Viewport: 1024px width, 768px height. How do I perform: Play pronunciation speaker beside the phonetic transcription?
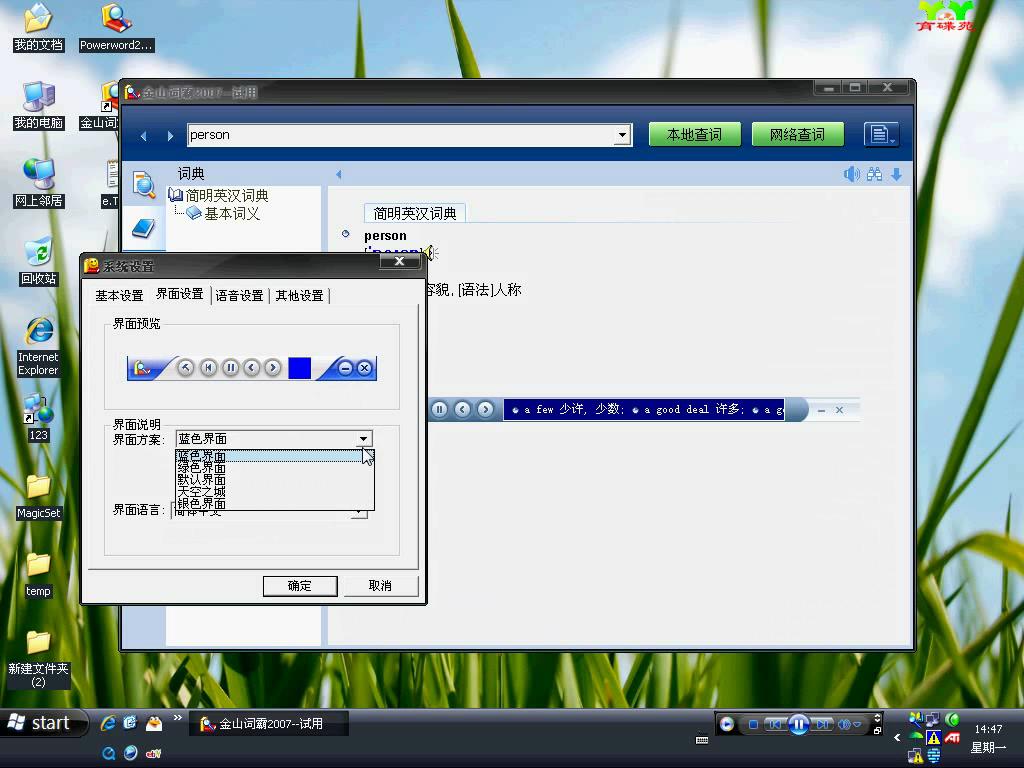430,253
